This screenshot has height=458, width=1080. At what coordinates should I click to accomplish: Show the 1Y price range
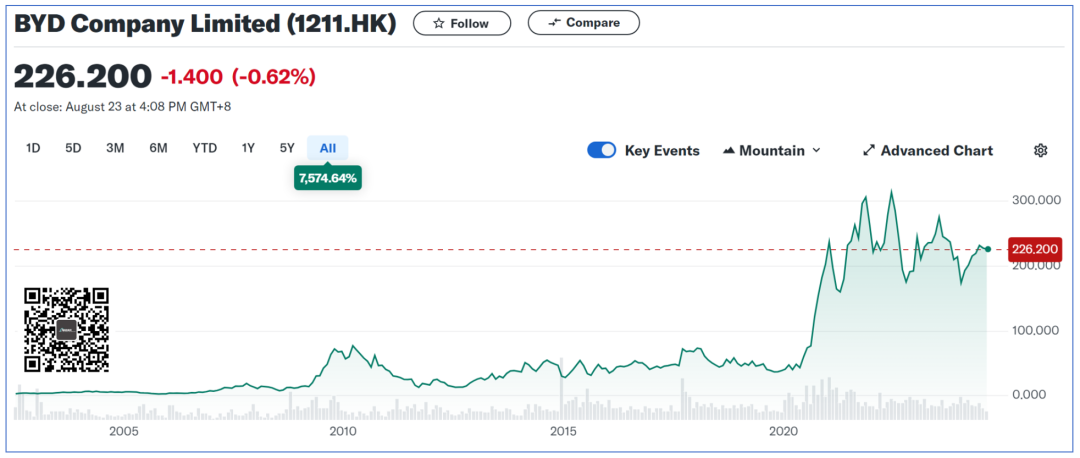click(x=248, y=148)
